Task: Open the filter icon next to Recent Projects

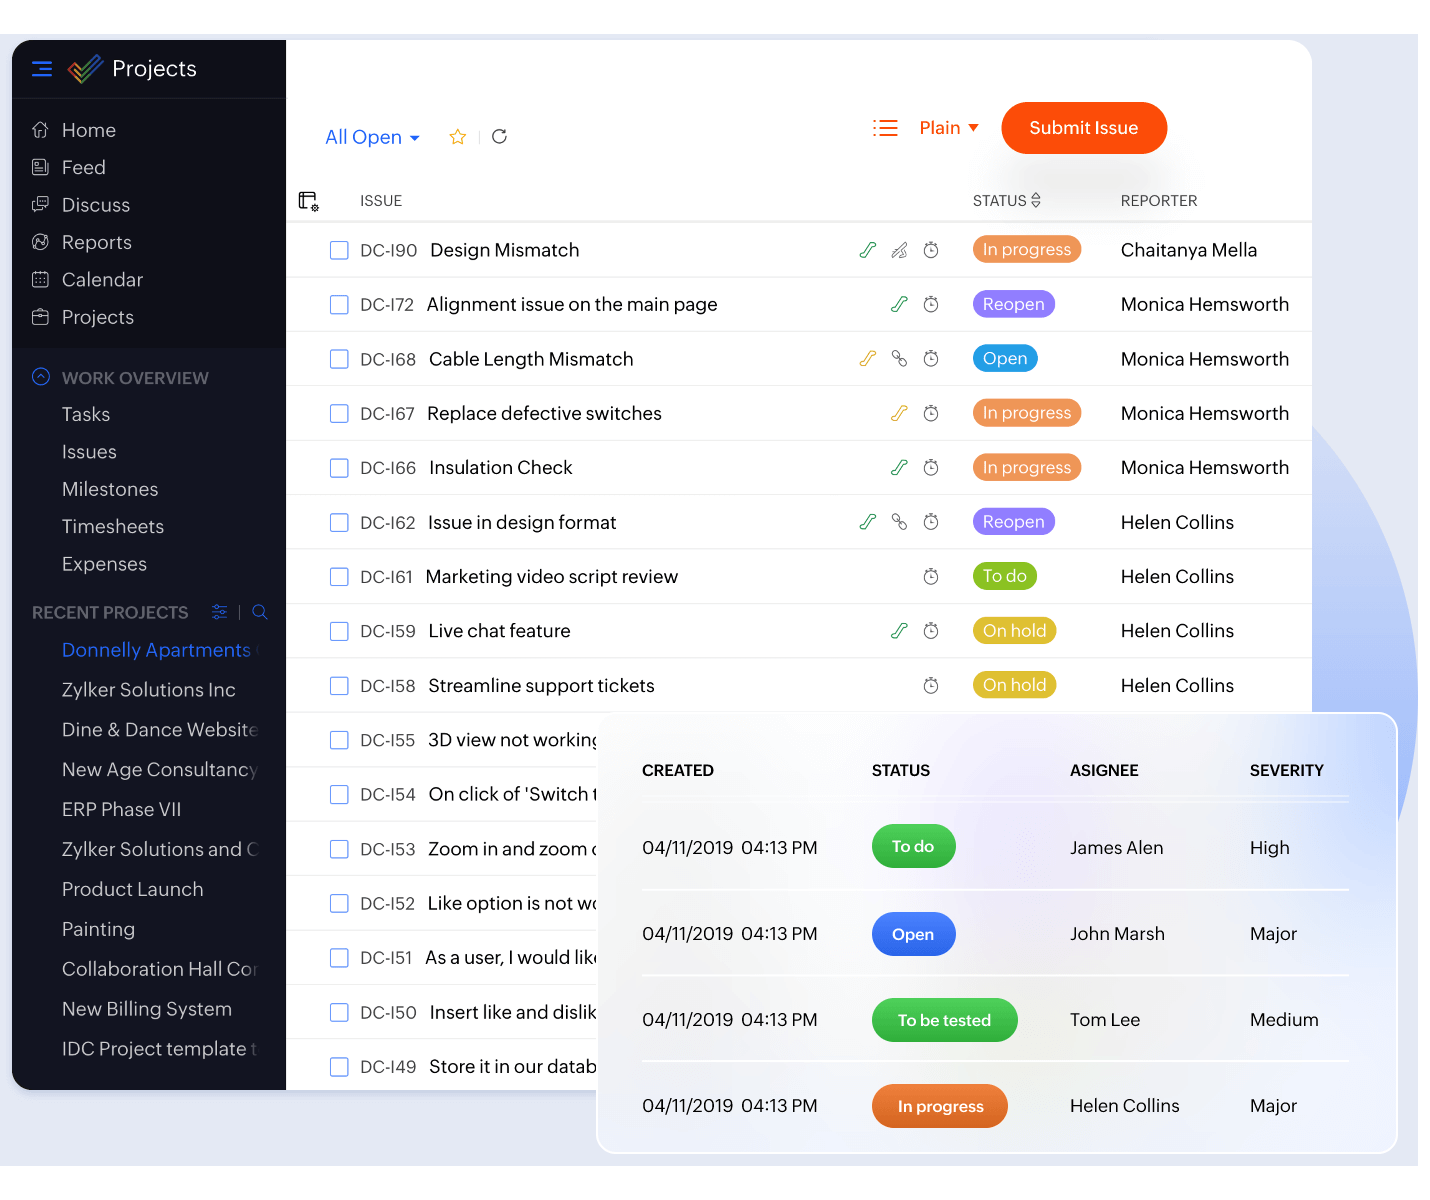Action: (x=219, y=612)
